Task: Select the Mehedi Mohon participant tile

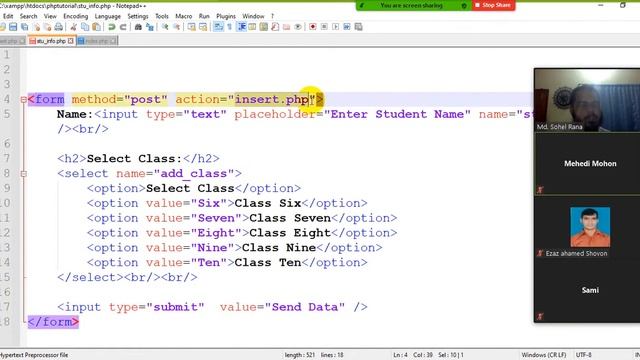Action: (587, 164)
